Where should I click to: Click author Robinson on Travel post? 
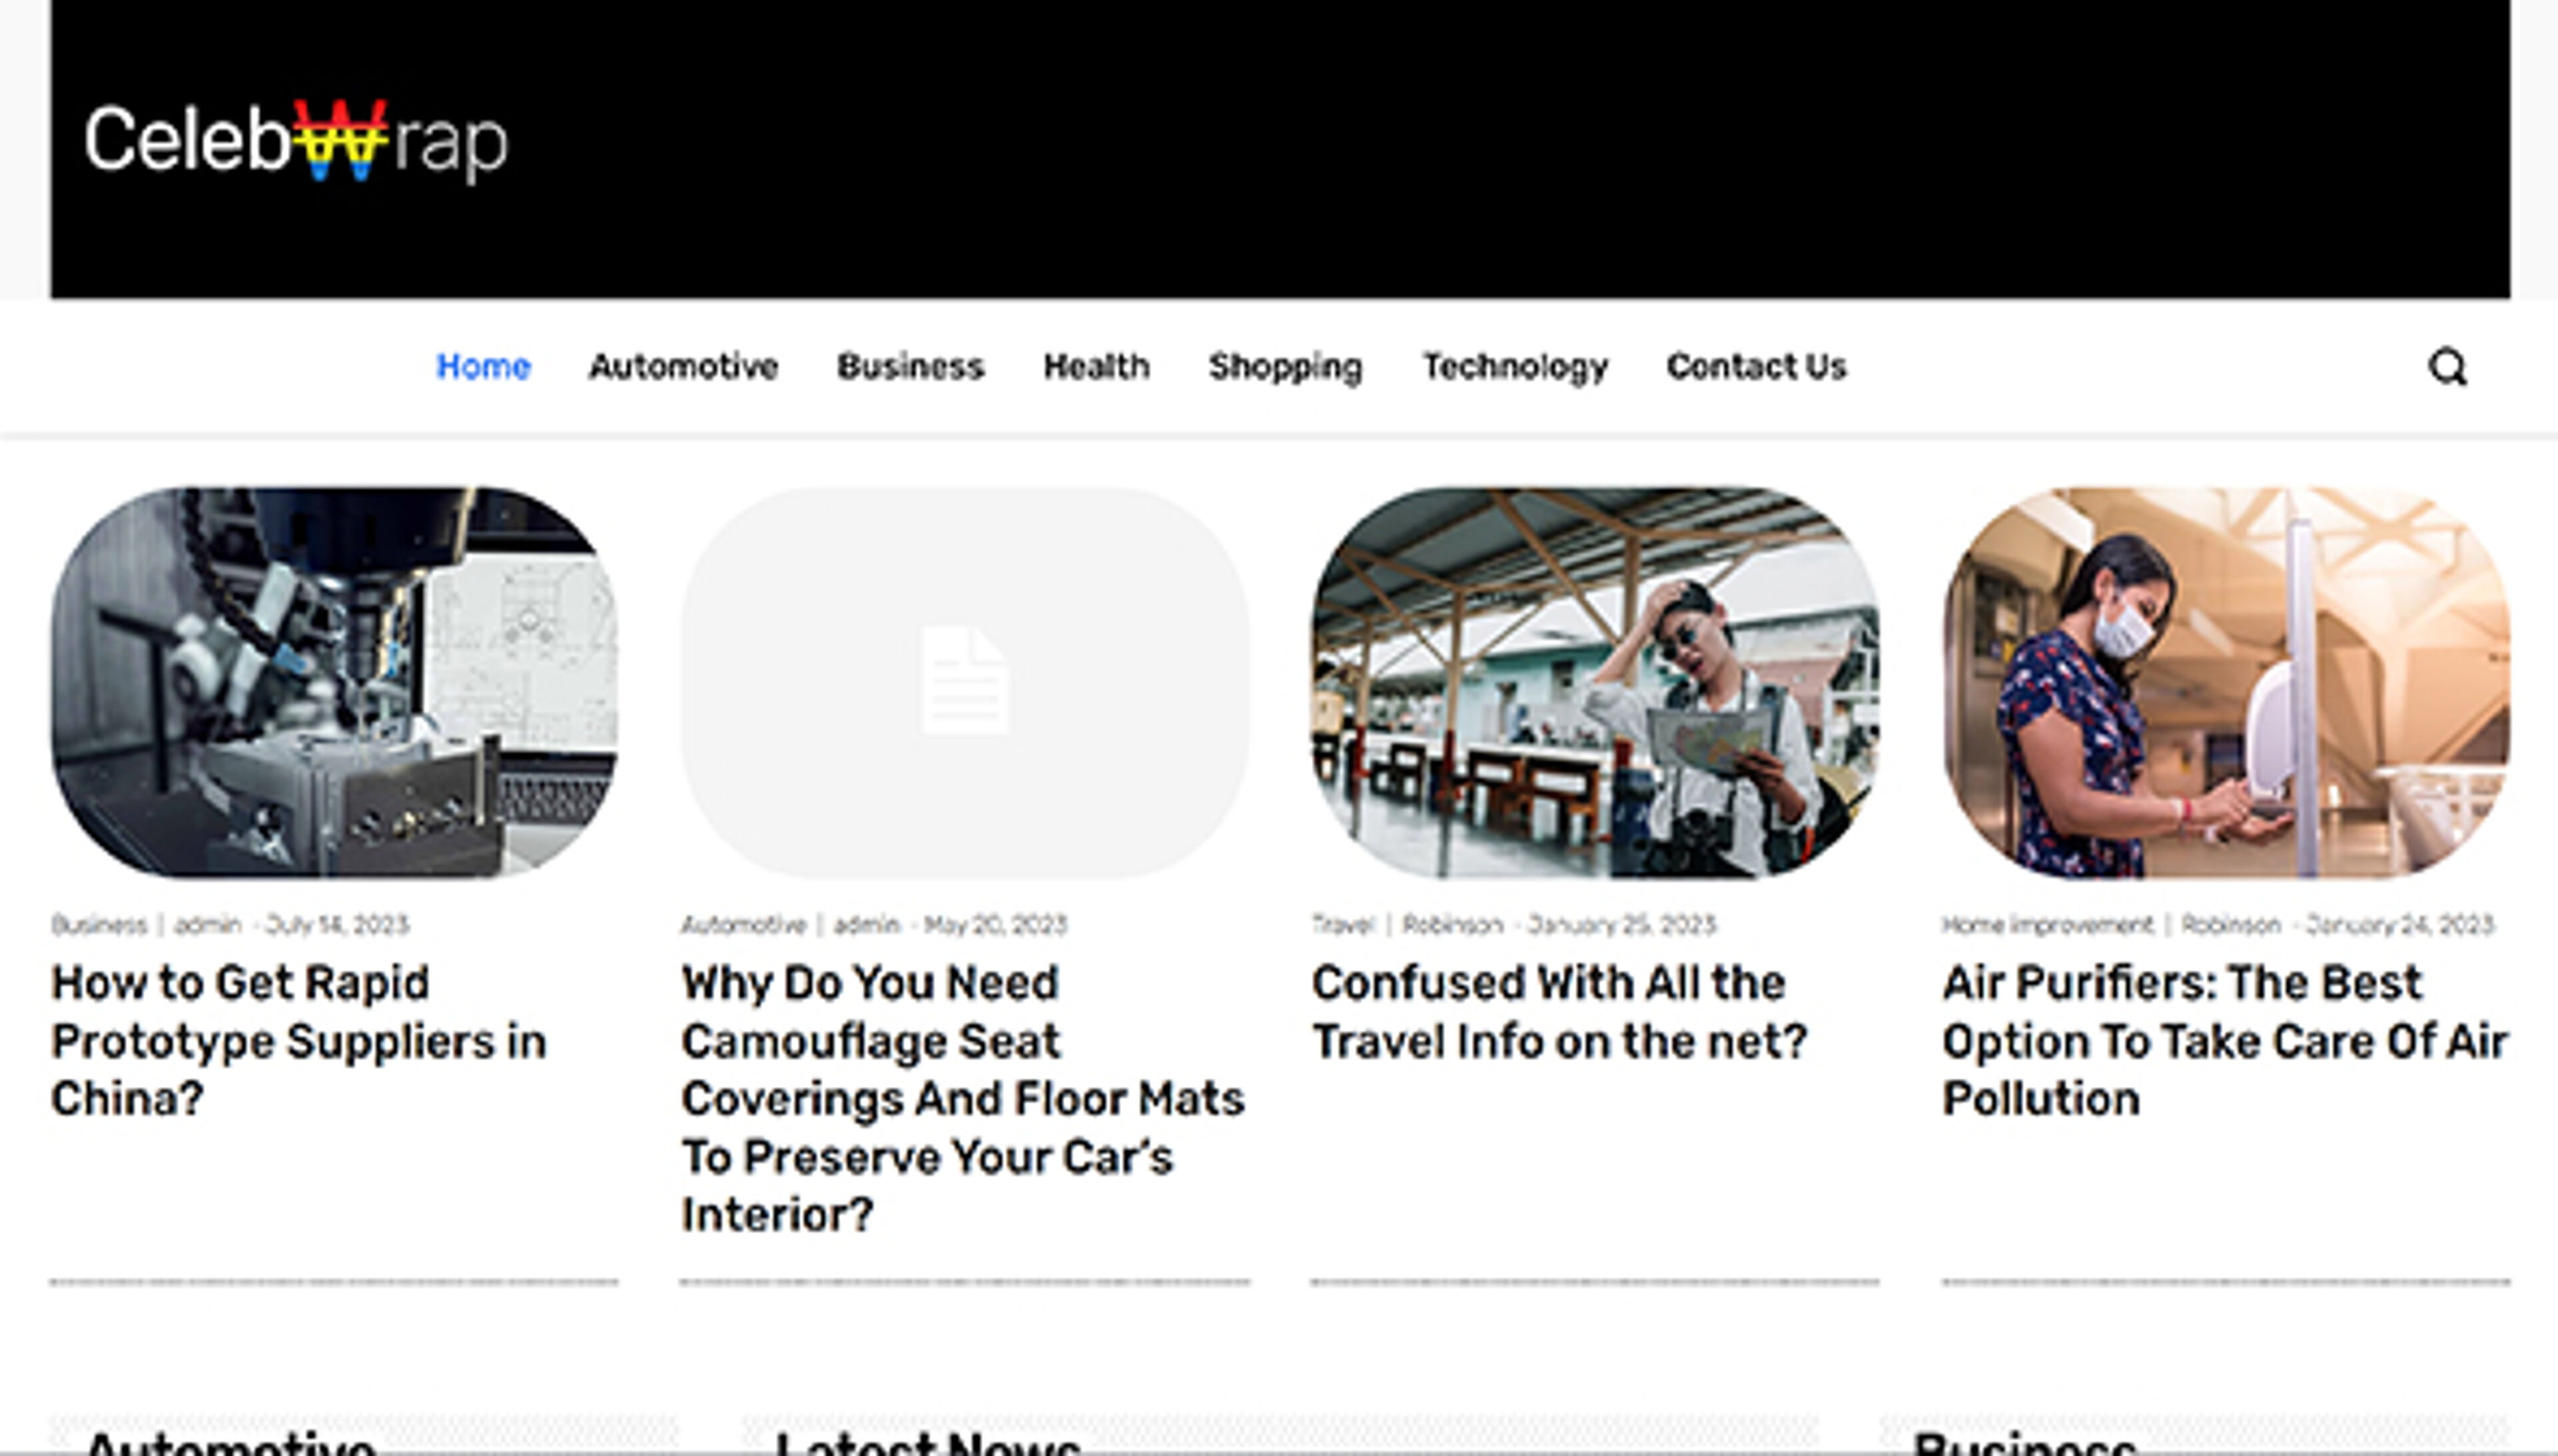[1452, 925]
